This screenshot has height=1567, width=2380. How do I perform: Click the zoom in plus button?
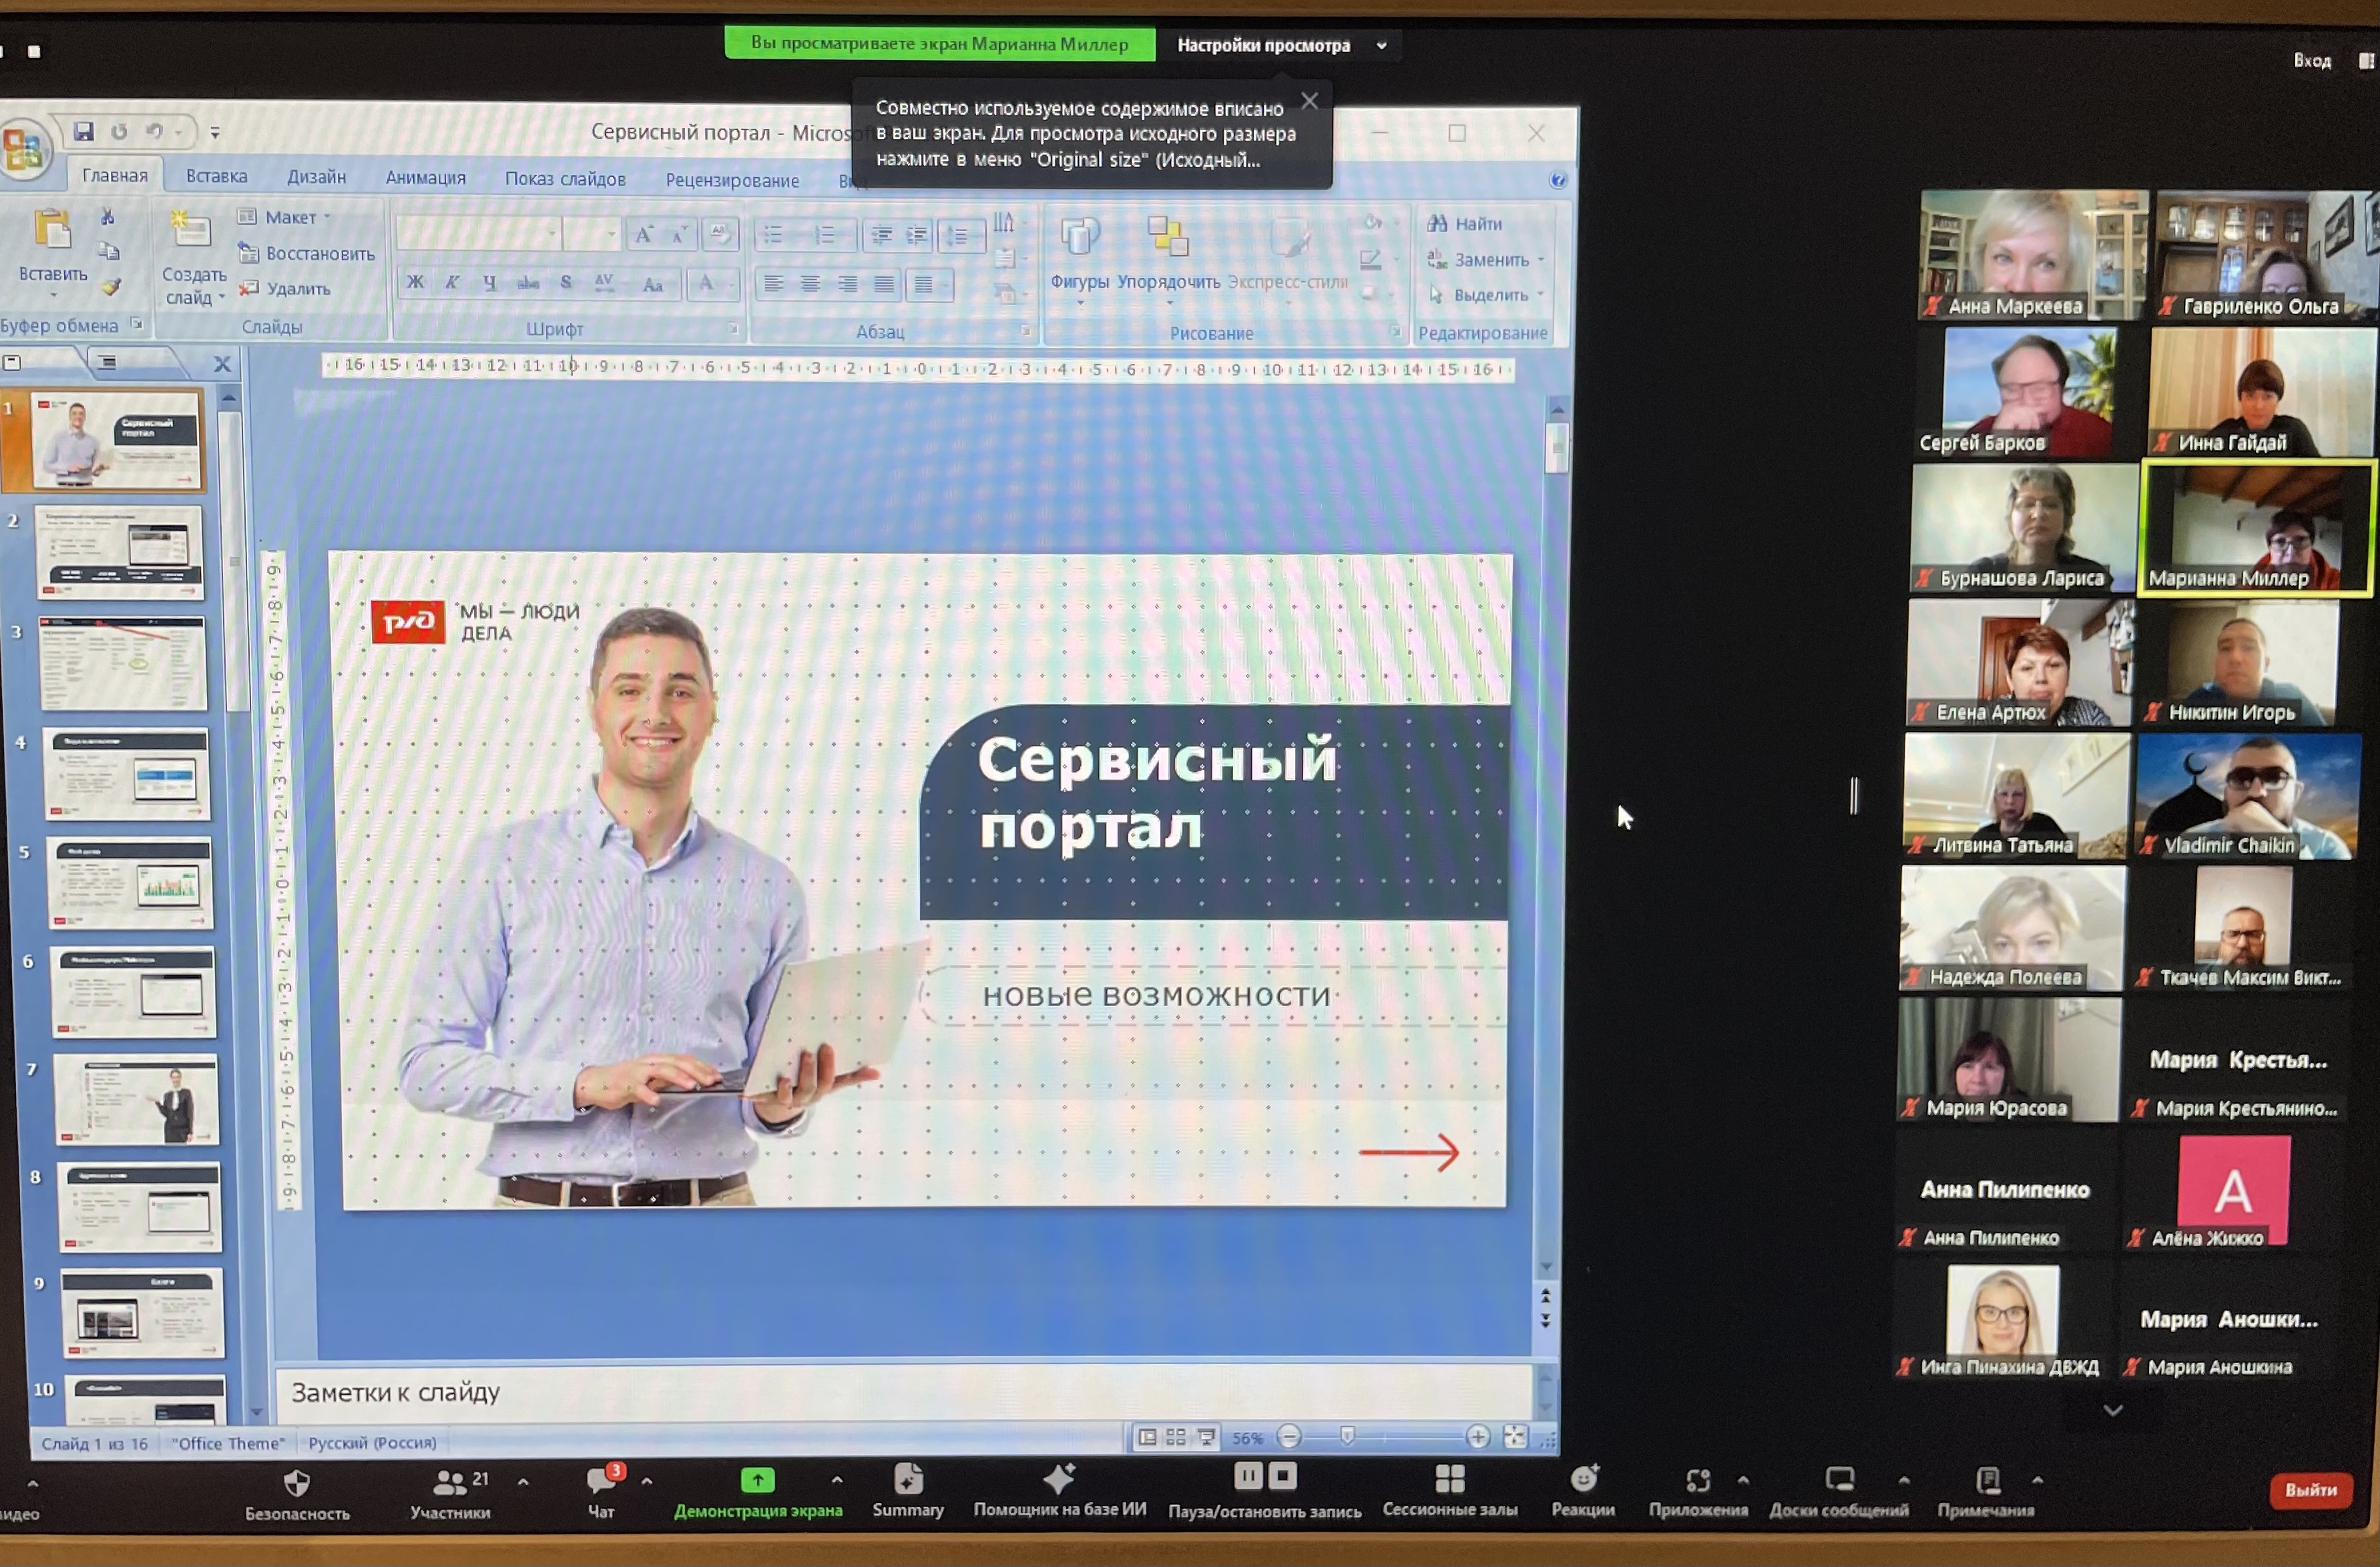[x=1477, y=1437]
